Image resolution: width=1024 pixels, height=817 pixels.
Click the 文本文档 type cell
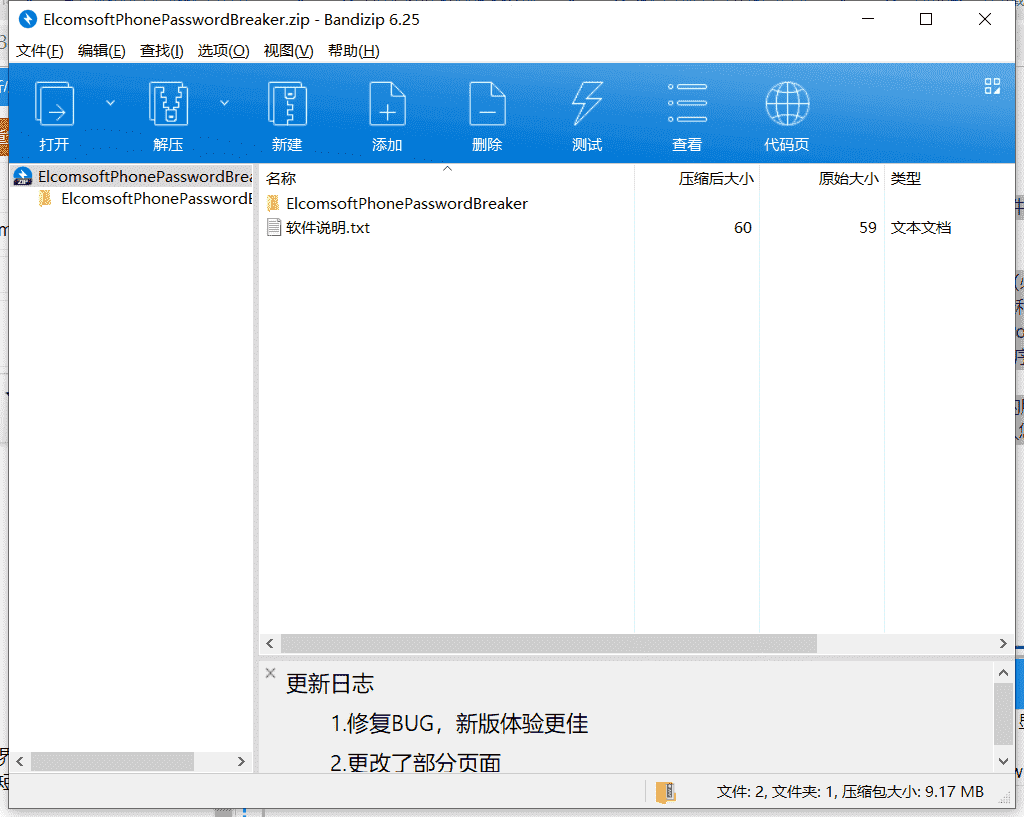click(x=921, y=228)
